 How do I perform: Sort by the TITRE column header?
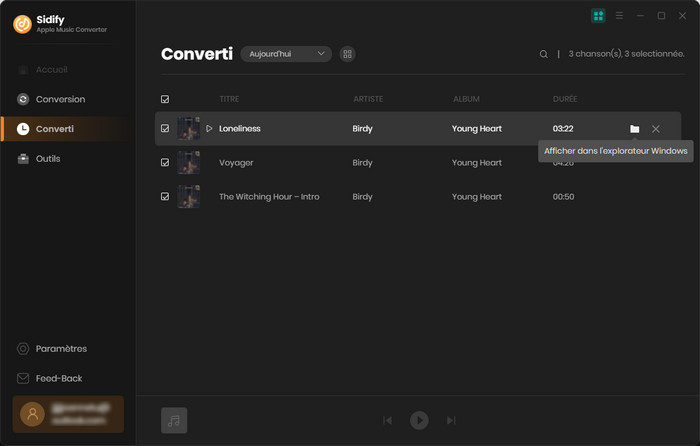229,99
